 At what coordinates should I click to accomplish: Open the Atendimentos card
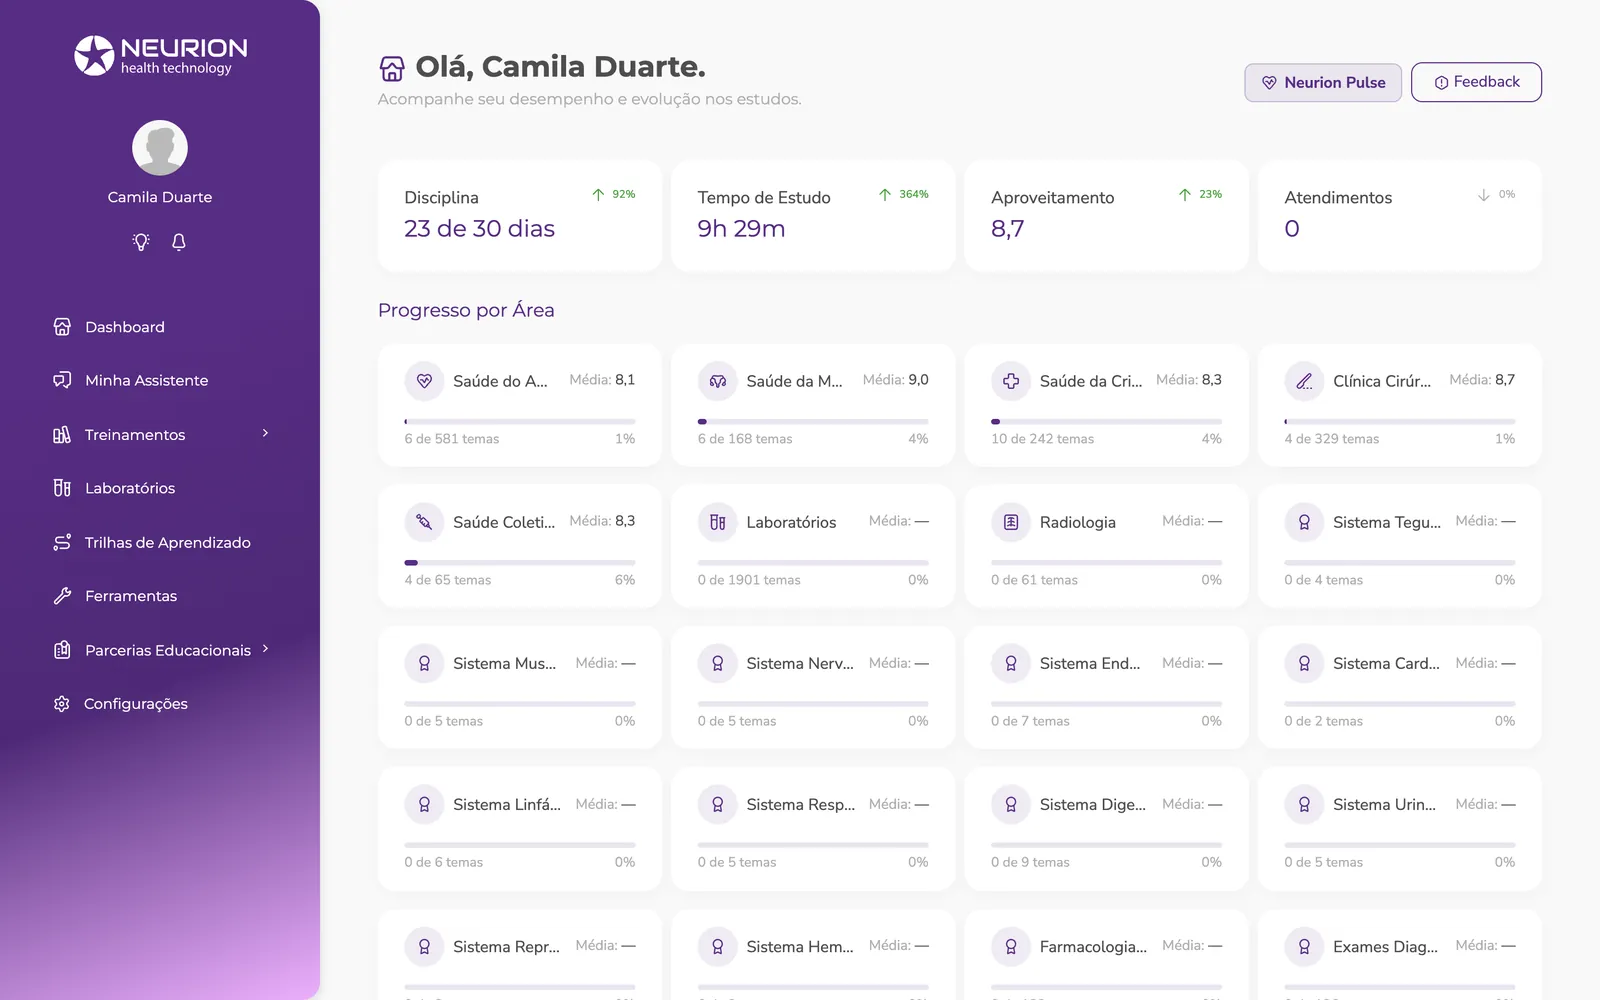tap(1400, 216)
